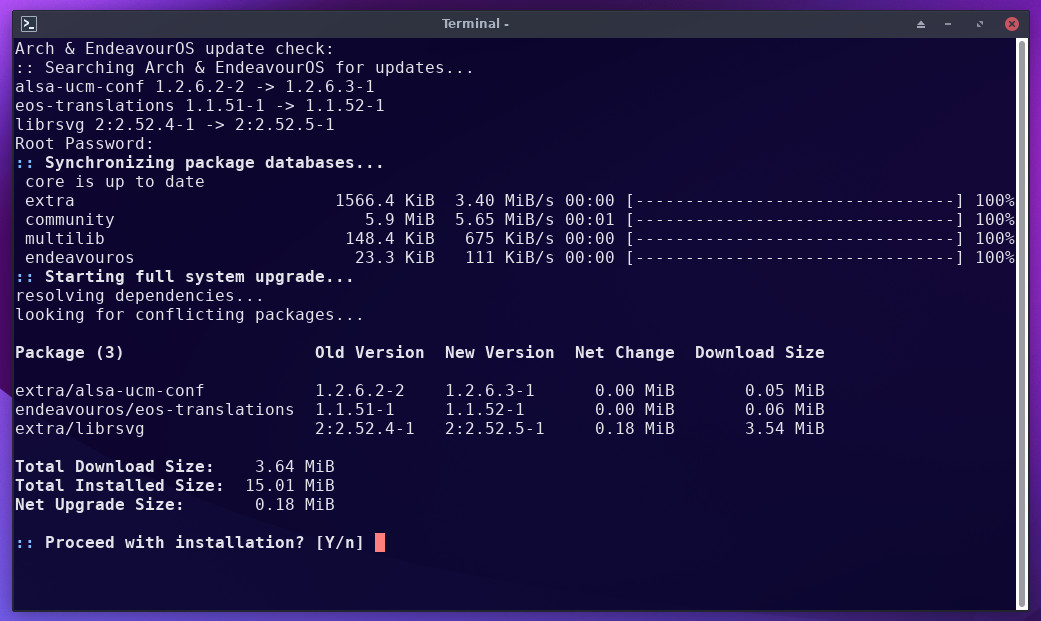This screenshot has width=1041, height=621.
Task: Click the 'Arch & EndeavourOS update check:' line
Action: pyautogui.click(x=175, y=49)
